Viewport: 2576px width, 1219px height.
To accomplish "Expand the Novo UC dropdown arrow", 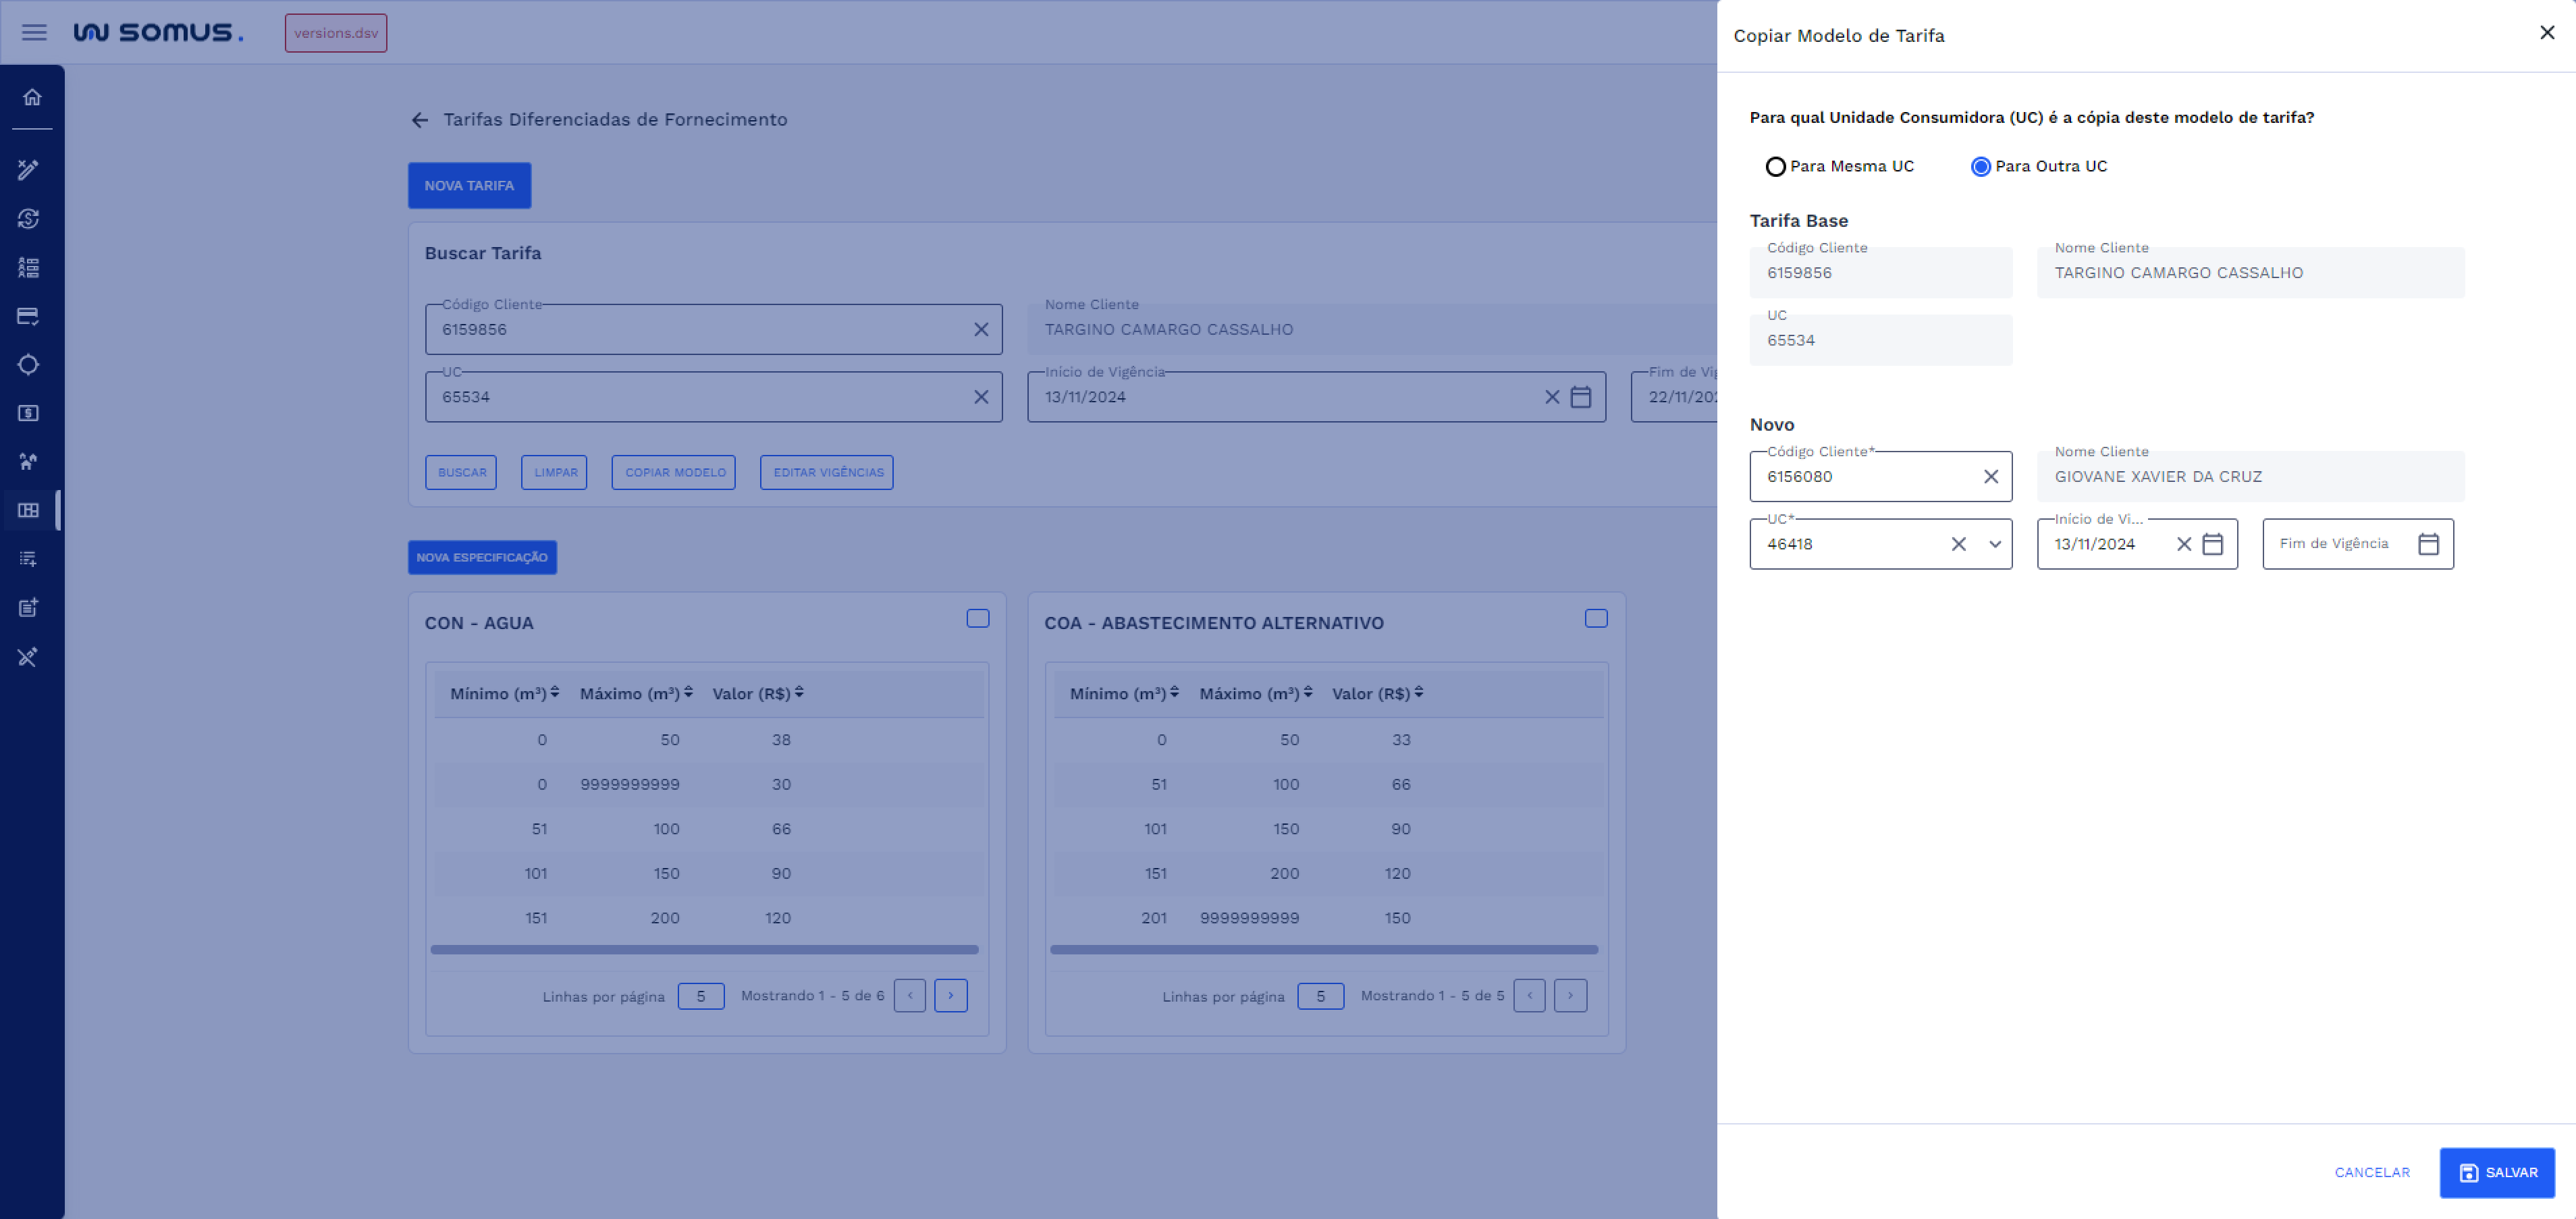I will [1994, 544].
